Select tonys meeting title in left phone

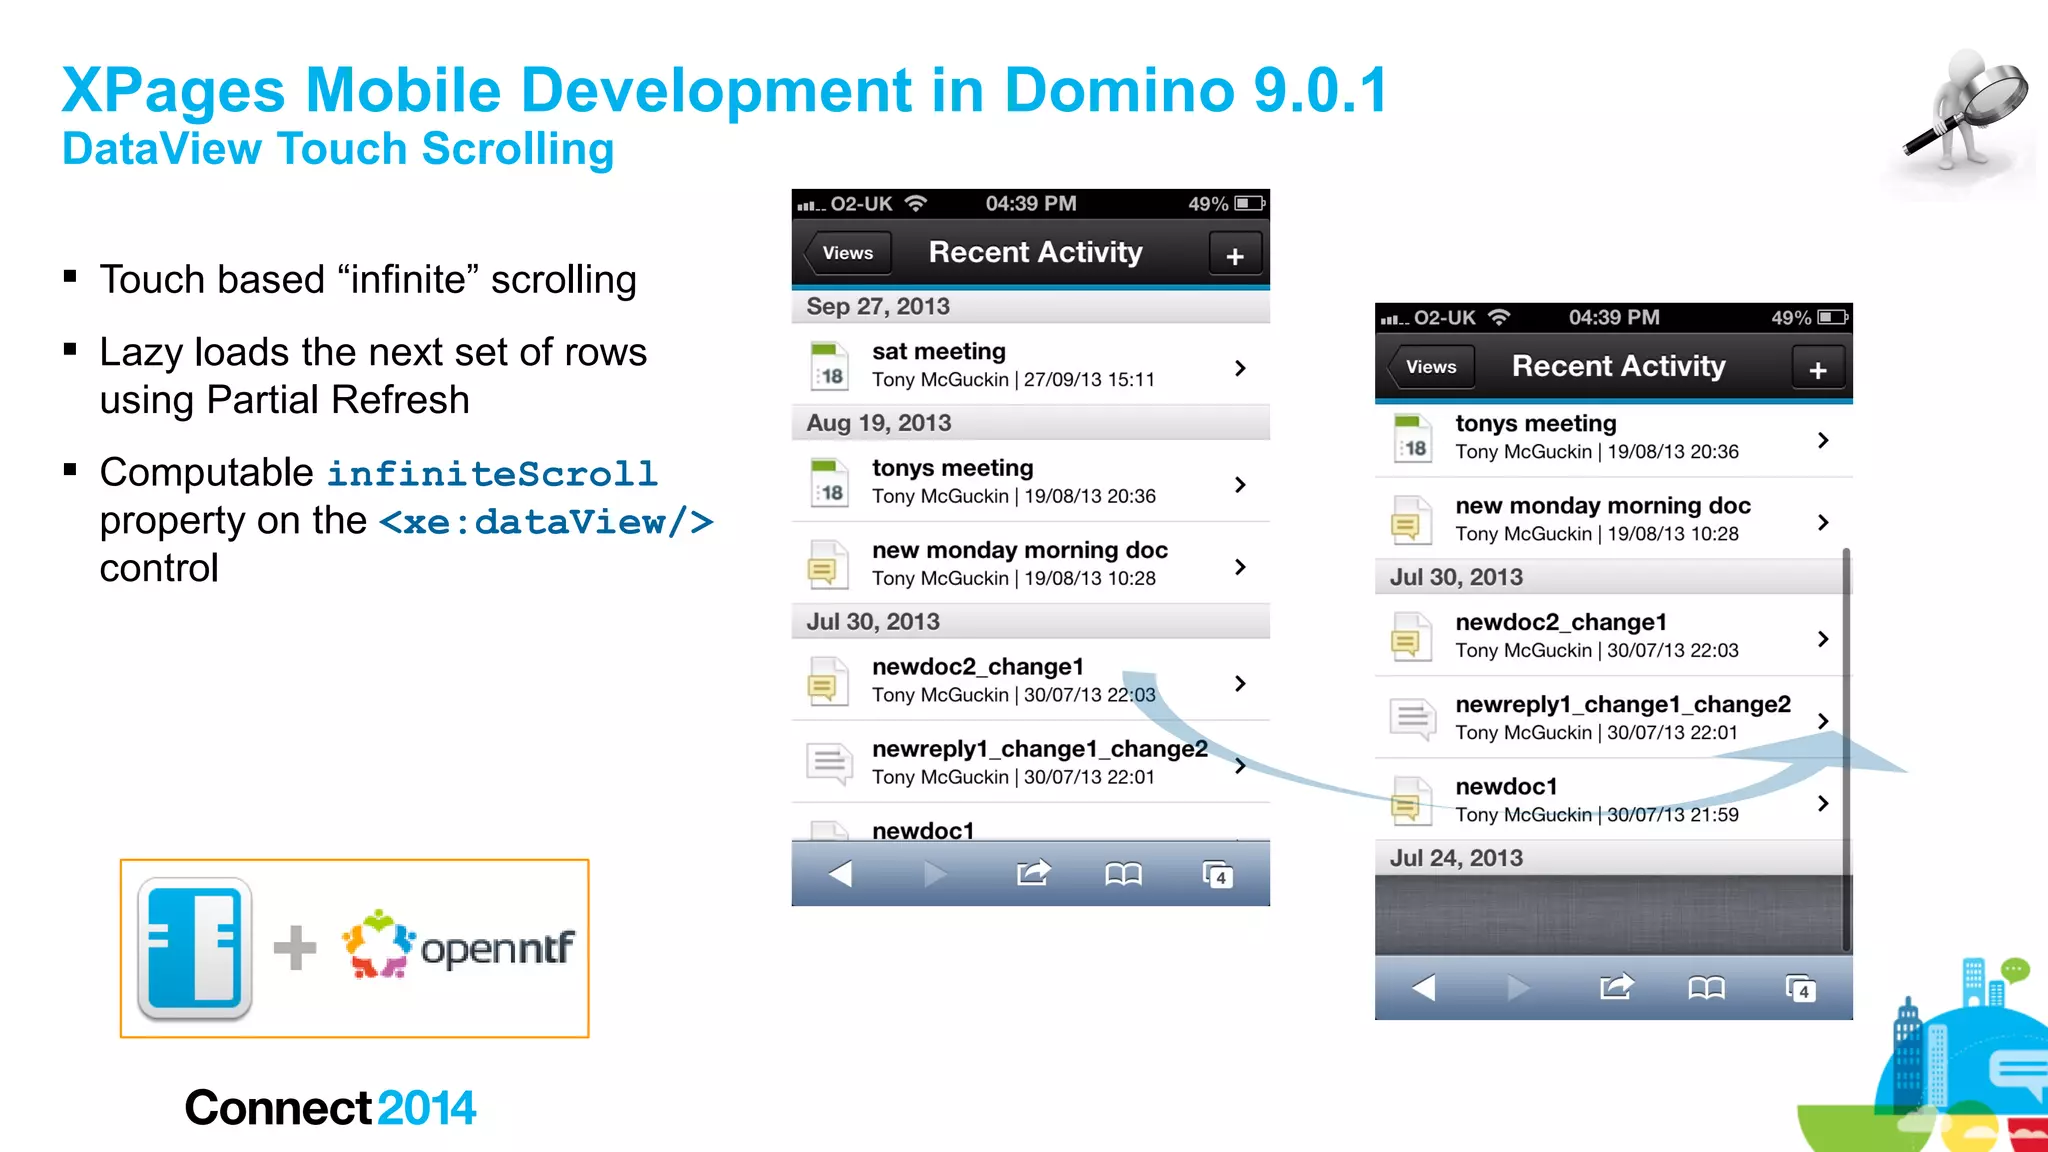[x=952, y=468]
